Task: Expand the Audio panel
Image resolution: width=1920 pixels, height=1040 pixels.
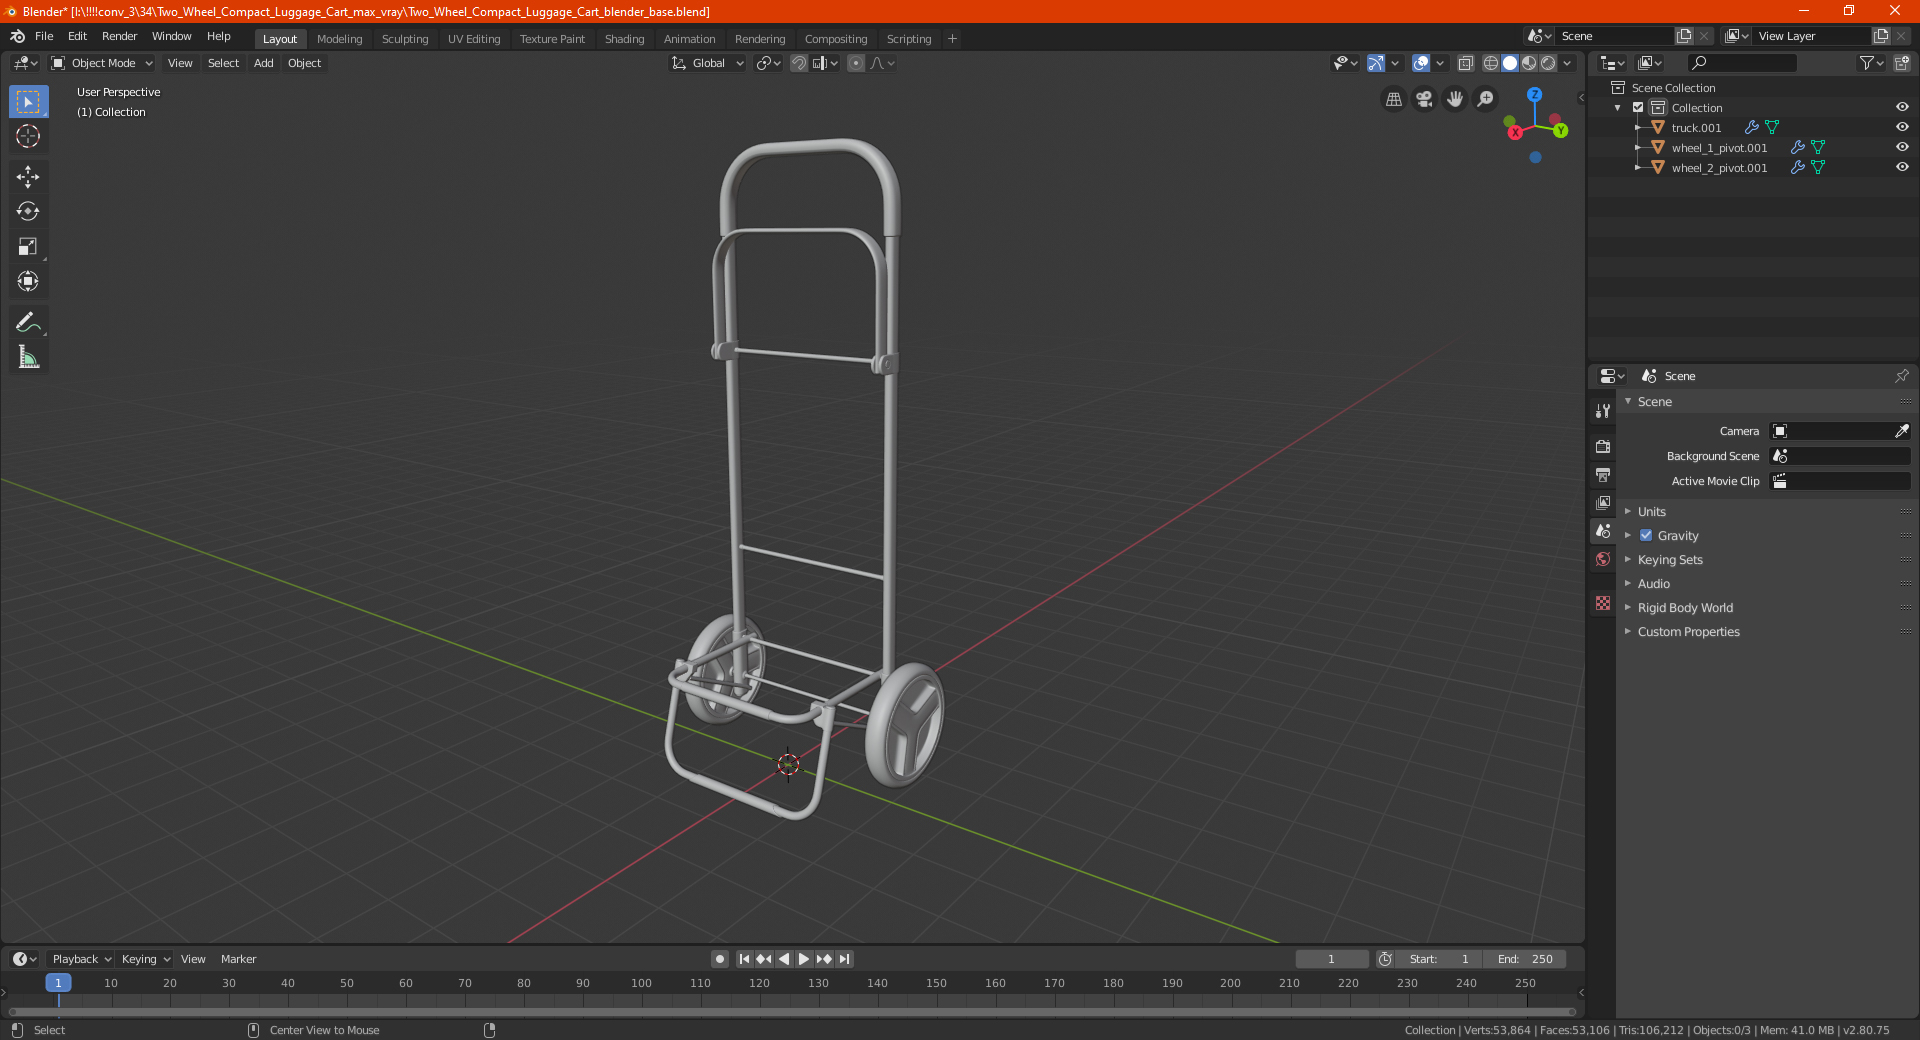Action: tap(1653, 584)
